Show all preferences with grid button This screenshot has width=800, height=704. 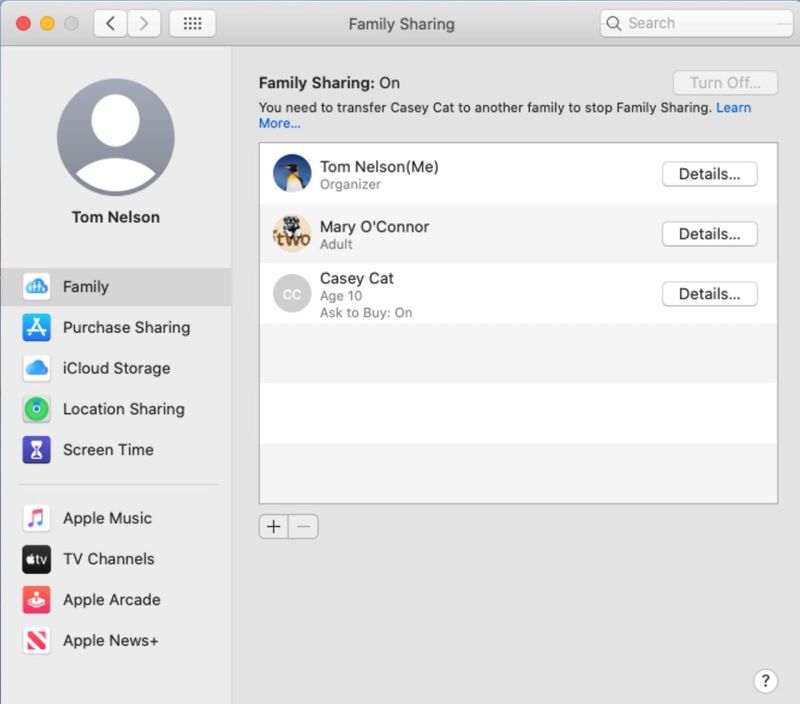pyautogui.click(x=192, y=23)
